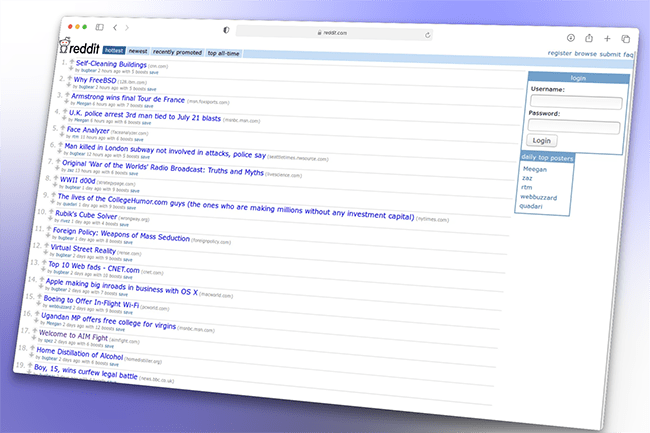
Task: Upvote the War of the Worlds post
Action: coord(58,162)
